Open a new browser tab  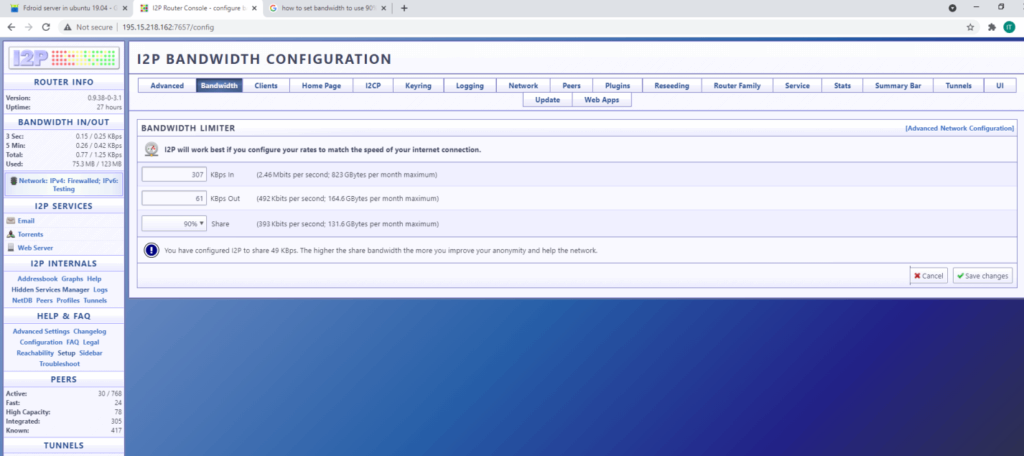coord(404,8)
